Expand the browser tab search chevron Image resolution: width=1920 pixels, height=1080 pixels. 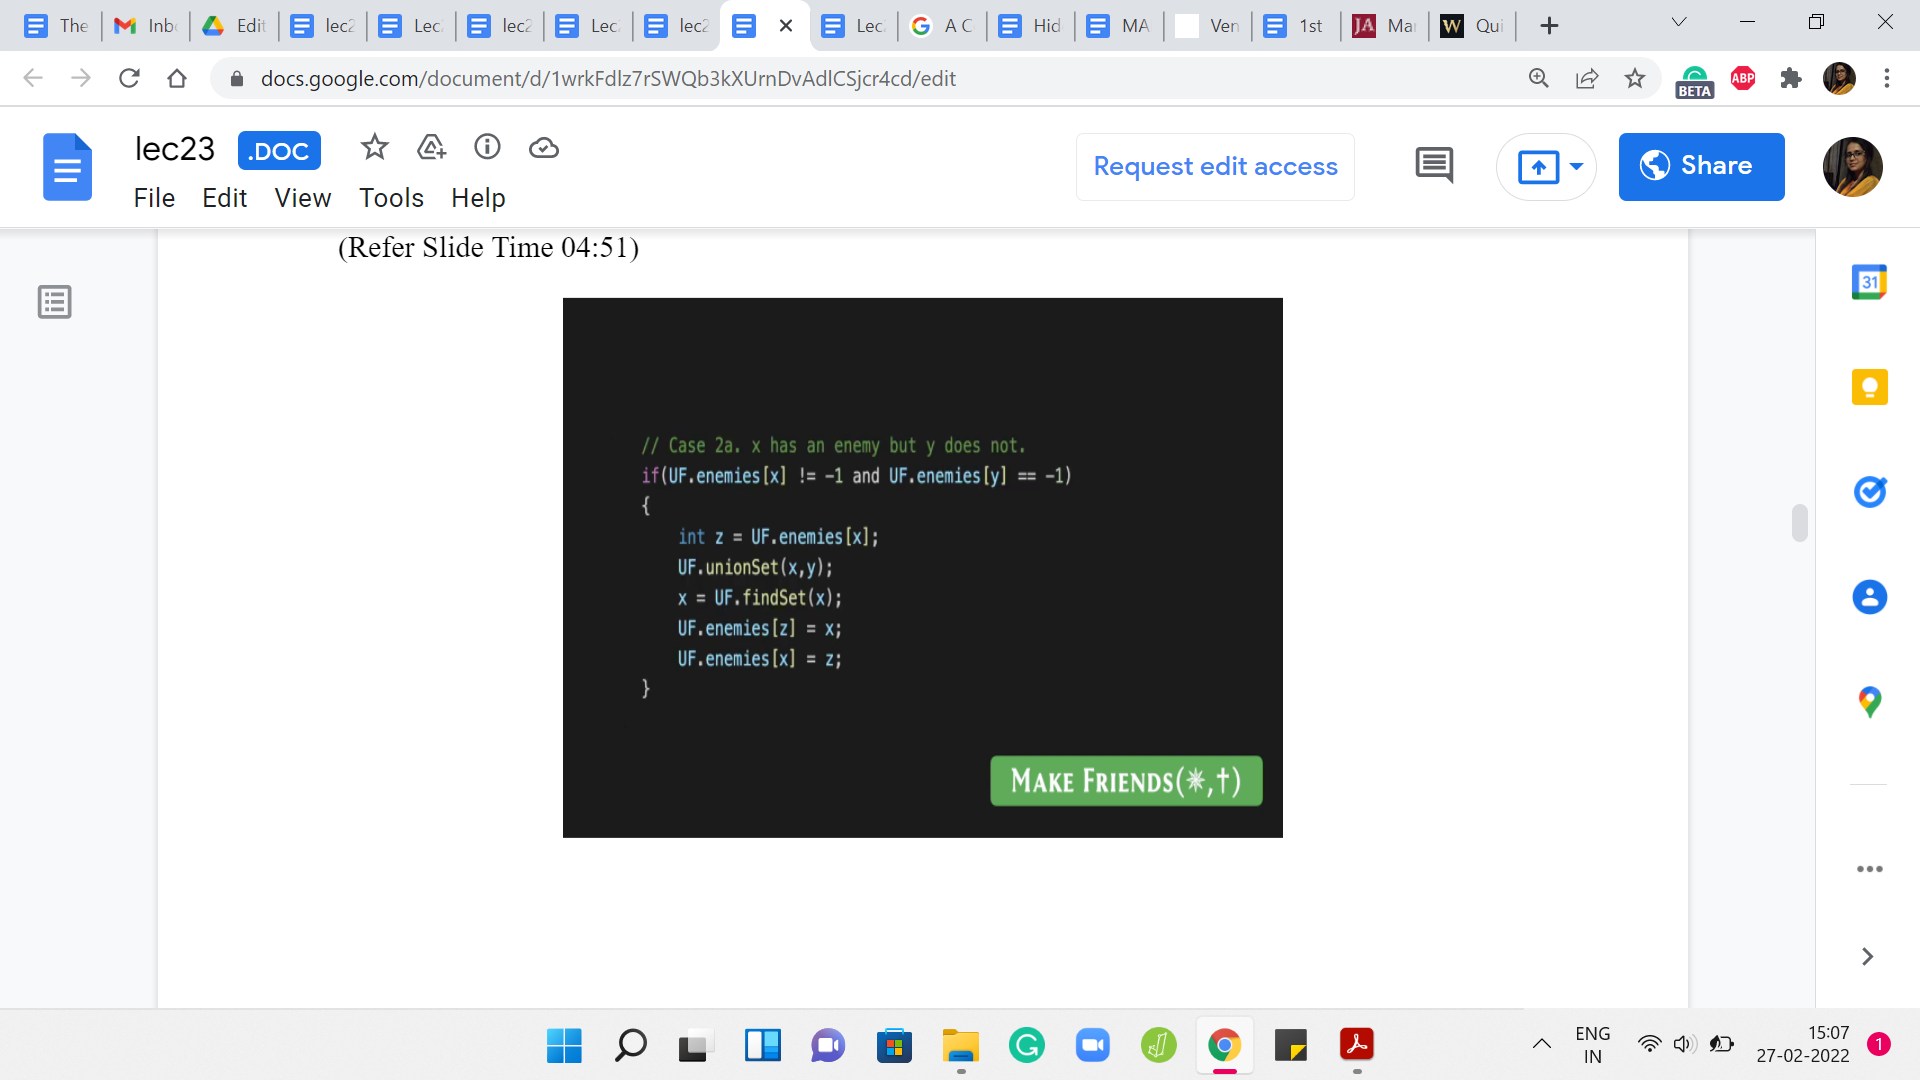(1679, 23)
